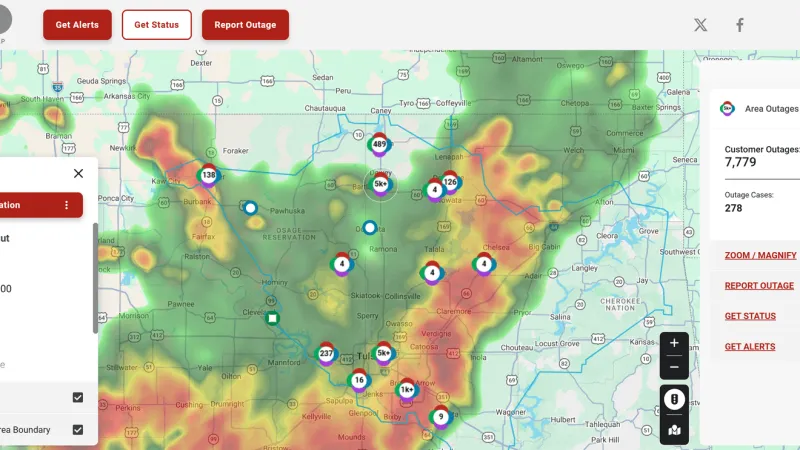Viewport: 800px width, 450px height.
Task: Click the Get Alerts button
Action: 77,24
